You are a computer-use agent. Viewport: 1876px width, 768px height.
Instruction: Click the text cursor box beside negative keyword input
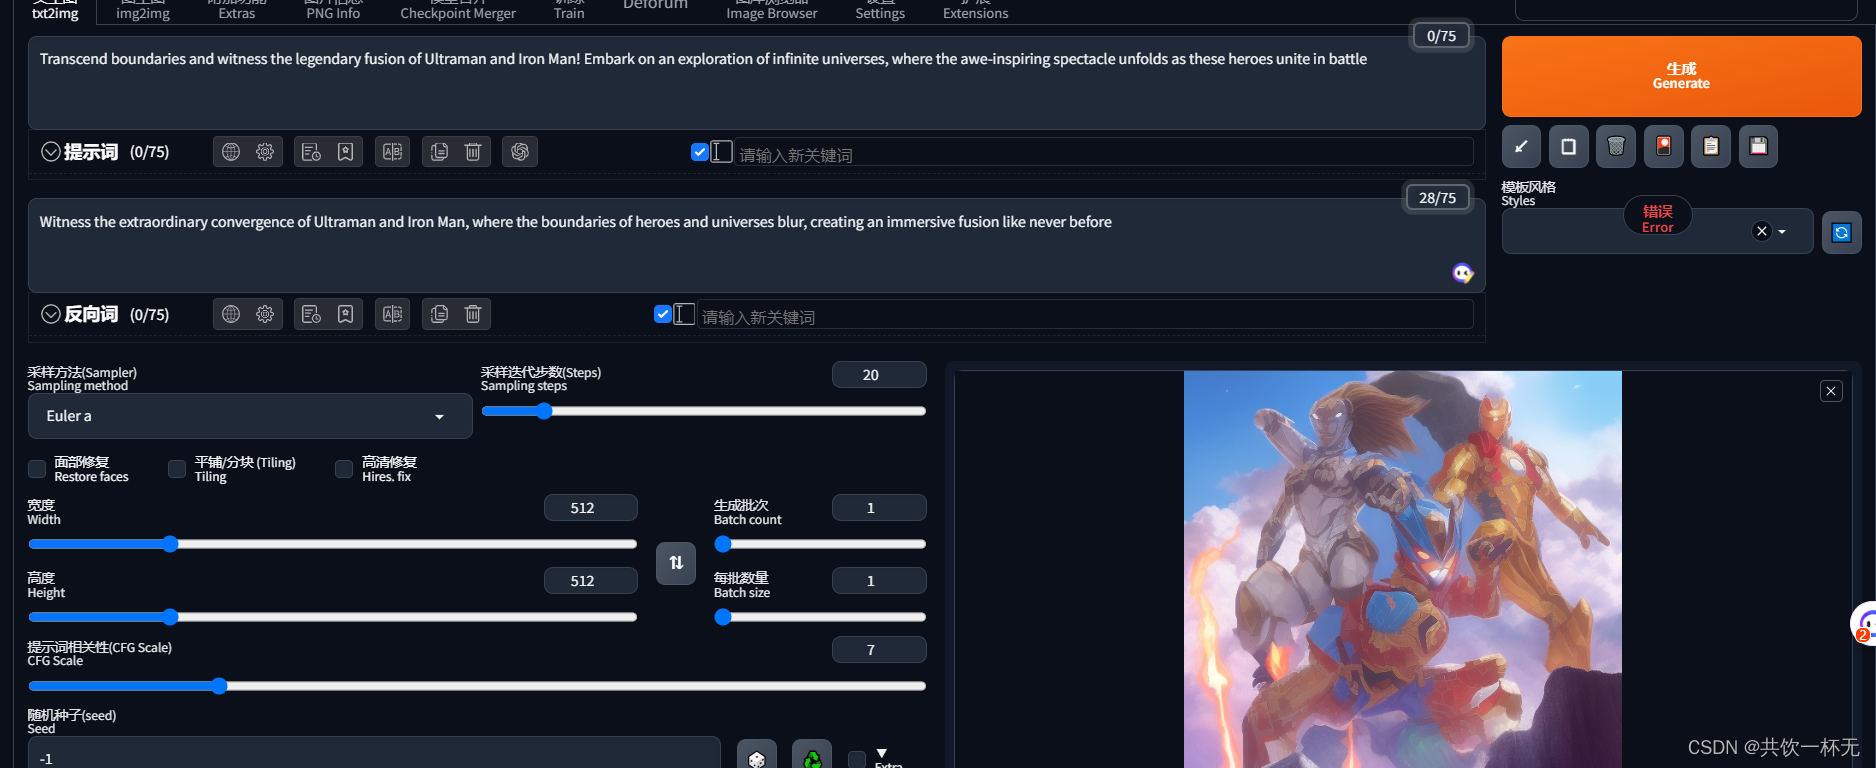point(684,314)
